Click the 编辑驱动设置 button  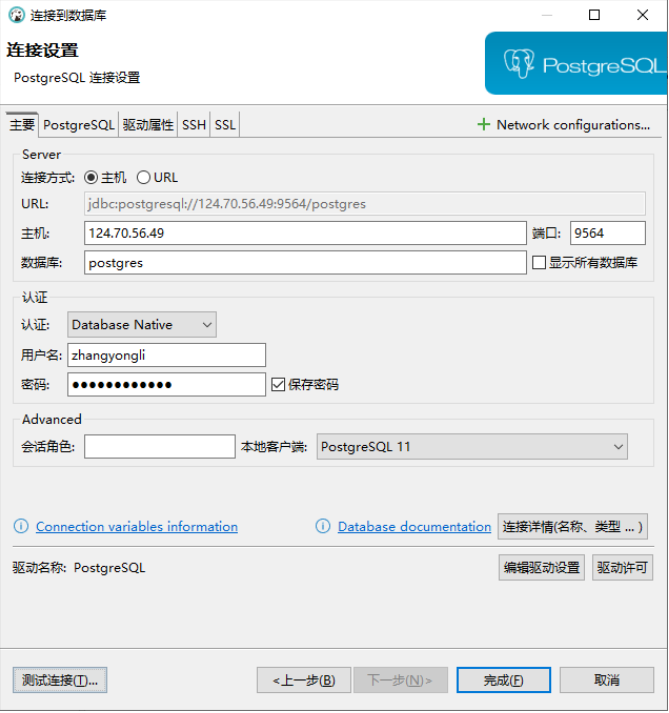coord(542,568)
